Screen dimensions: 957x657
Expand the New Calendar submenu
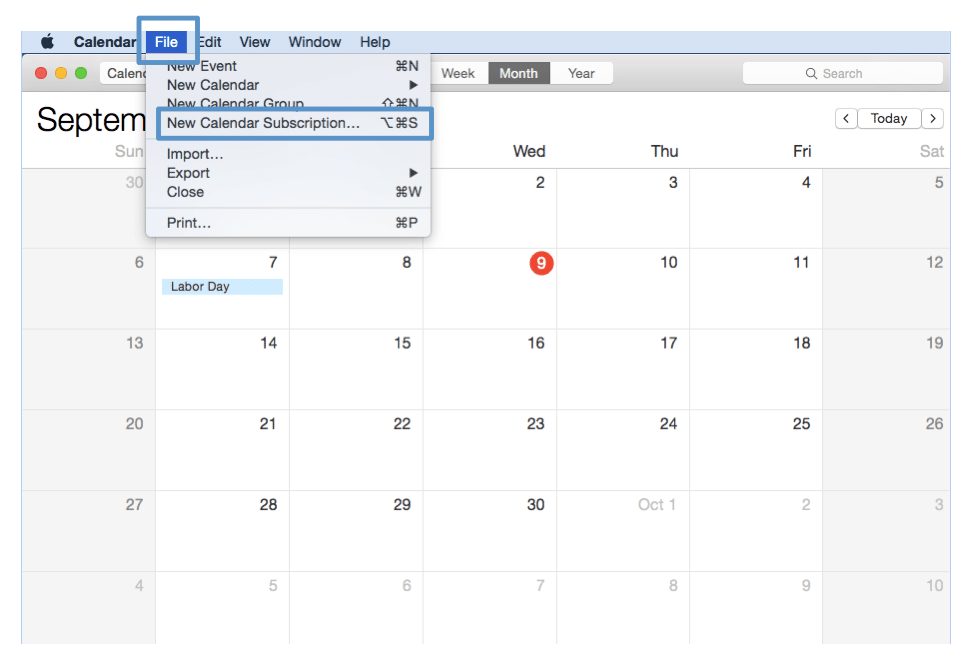click(x=290, y=85)
